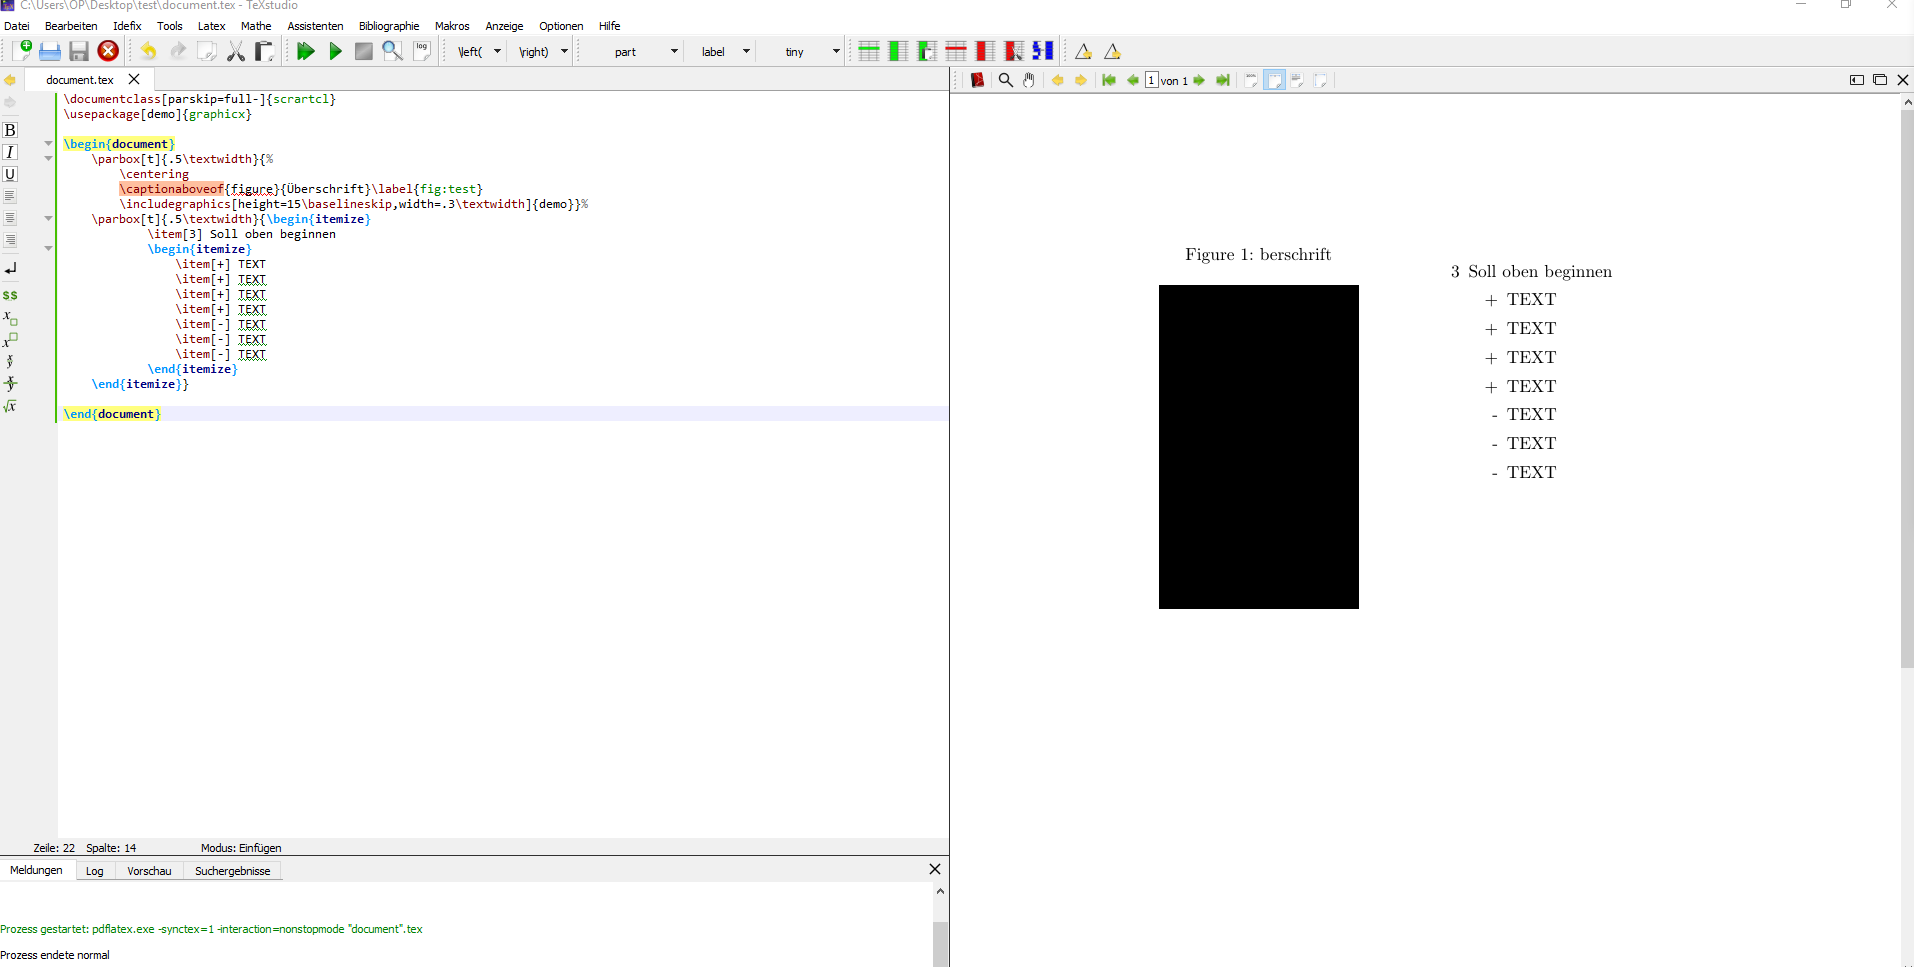Toggle 100% zoom in the PDF viewer
Image resolution: width=1914 pixels, height=967 pixels.
coord(1251,80)
